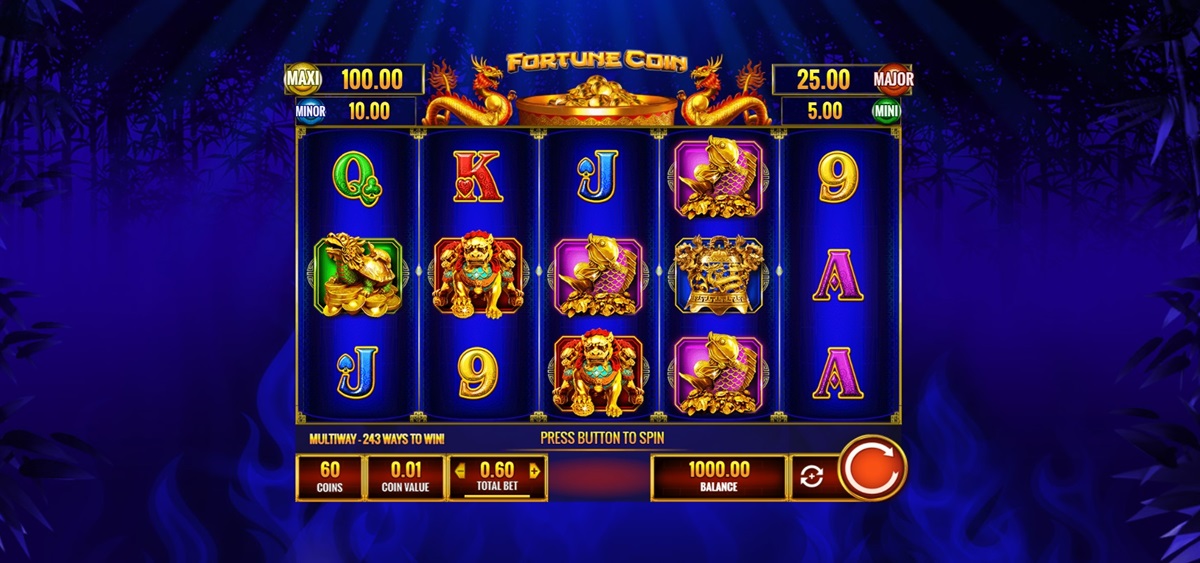Click the gold coin bowl at top
The height and width of the screenshot is (563, 1200).
click(x=598, y=104)
